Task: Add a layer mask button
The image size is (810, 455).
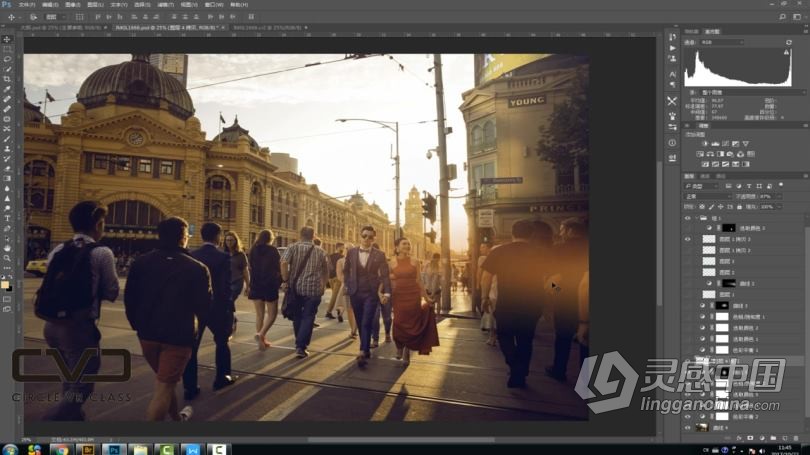Action: pos(750,438)
